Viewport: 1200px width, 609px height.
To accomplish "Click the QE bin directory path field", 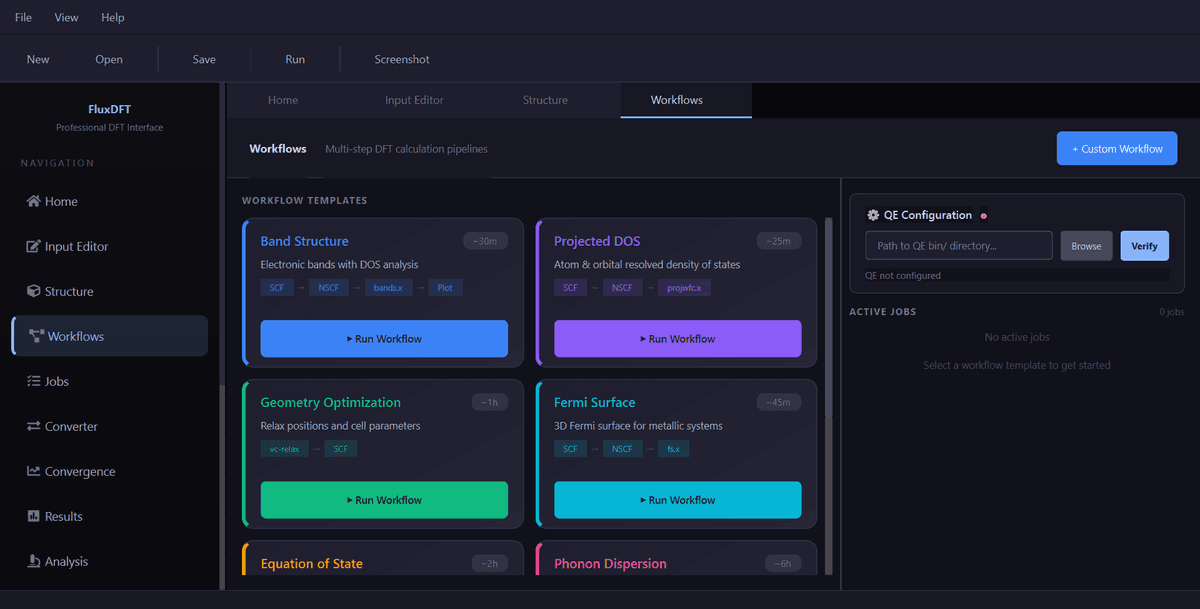I will tap(958, 246).
